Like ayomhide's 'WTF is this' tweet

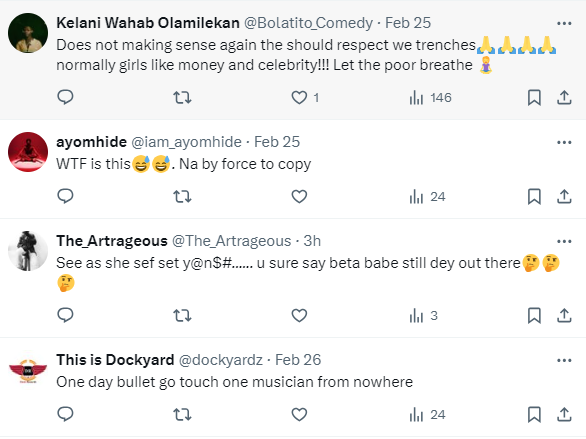click(299, 197)
